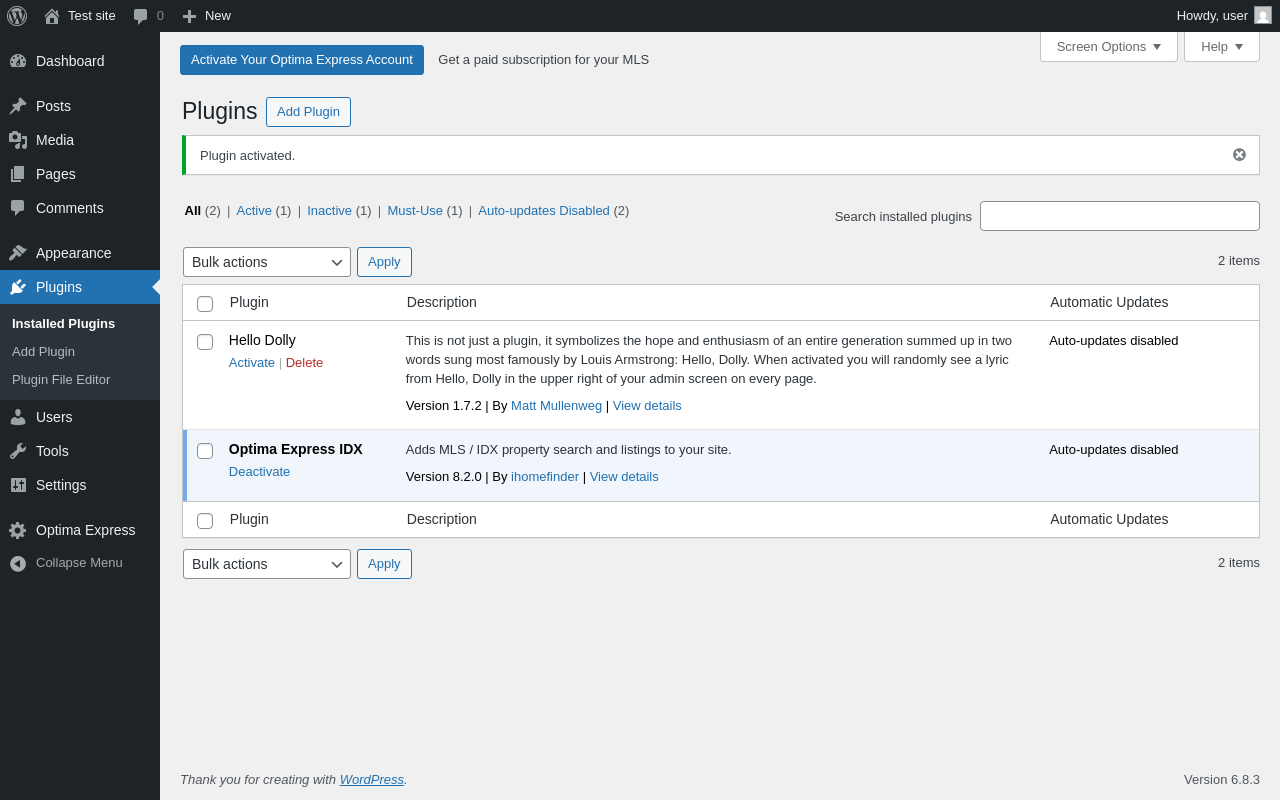Check the Hello Dolly plugin checkbox
This screenshot has height=800, width=1280.
click(x=205, y=342)
